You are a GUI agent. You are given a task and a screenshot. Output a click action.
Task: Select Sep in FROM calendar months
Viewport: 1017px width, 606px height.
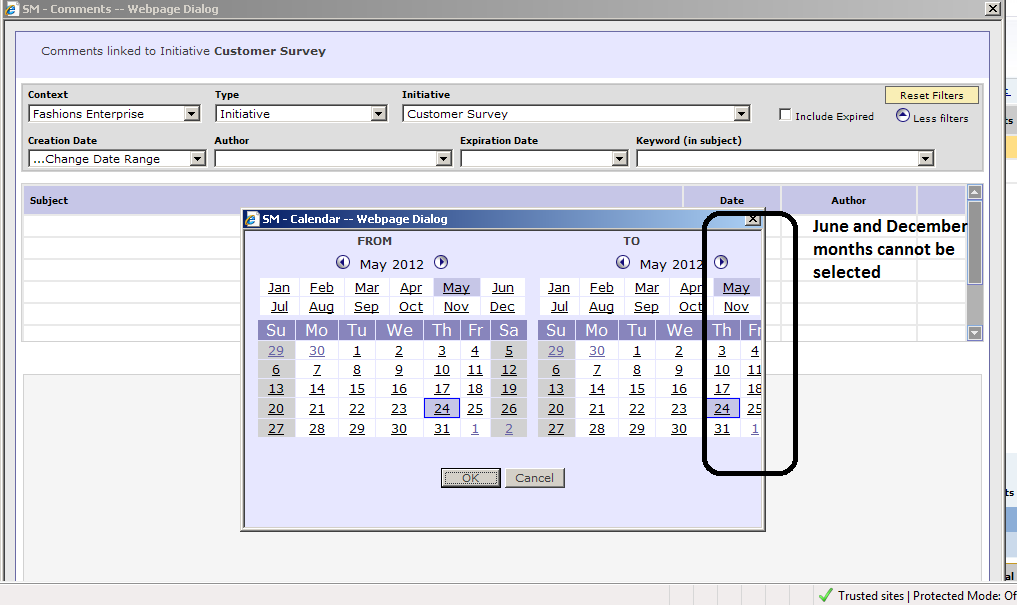point(366,306)
